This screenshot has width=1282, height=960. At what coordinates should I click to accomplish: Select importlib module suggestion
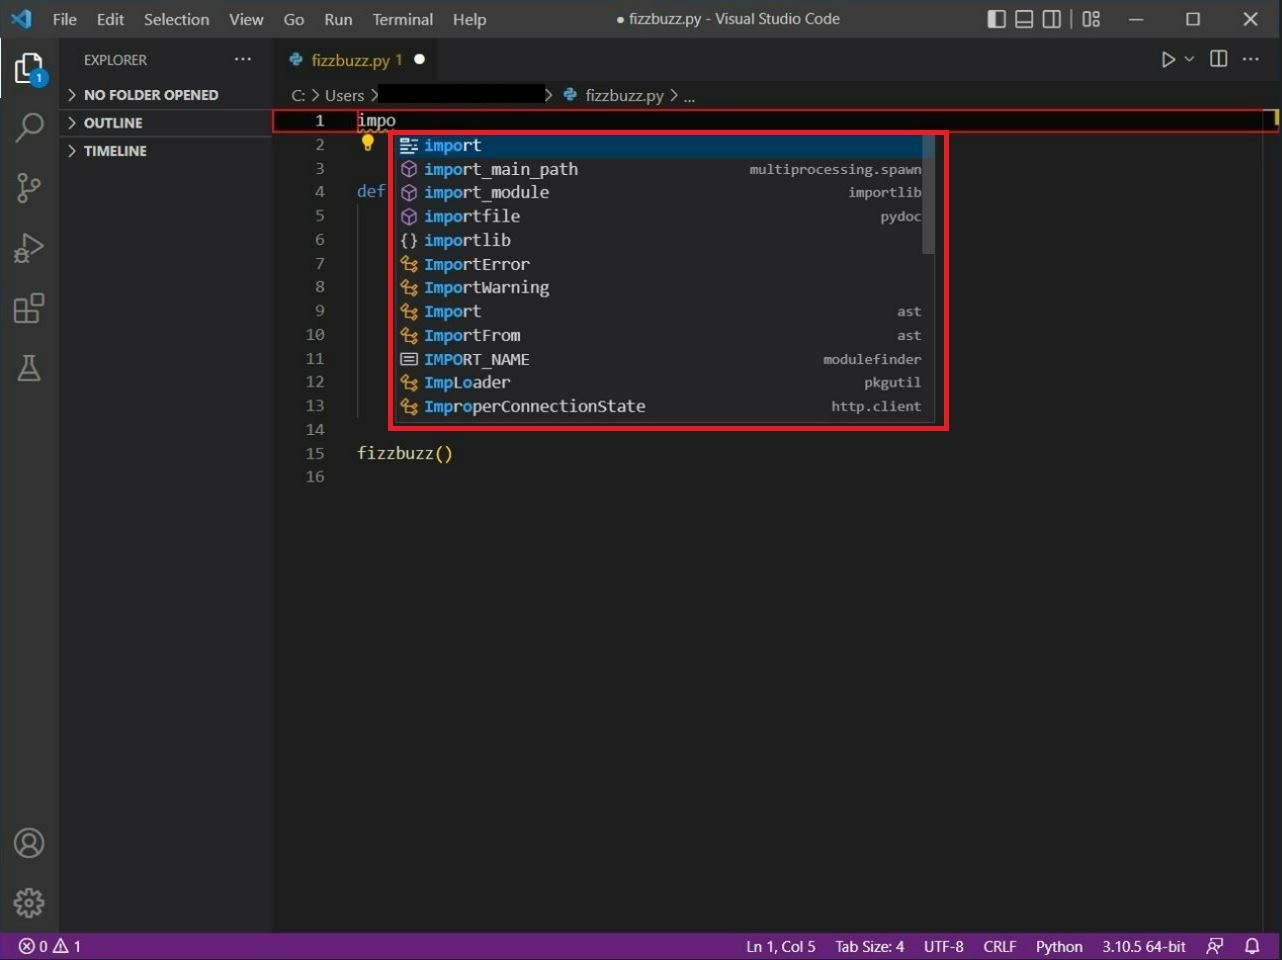[x=658, y=241]
